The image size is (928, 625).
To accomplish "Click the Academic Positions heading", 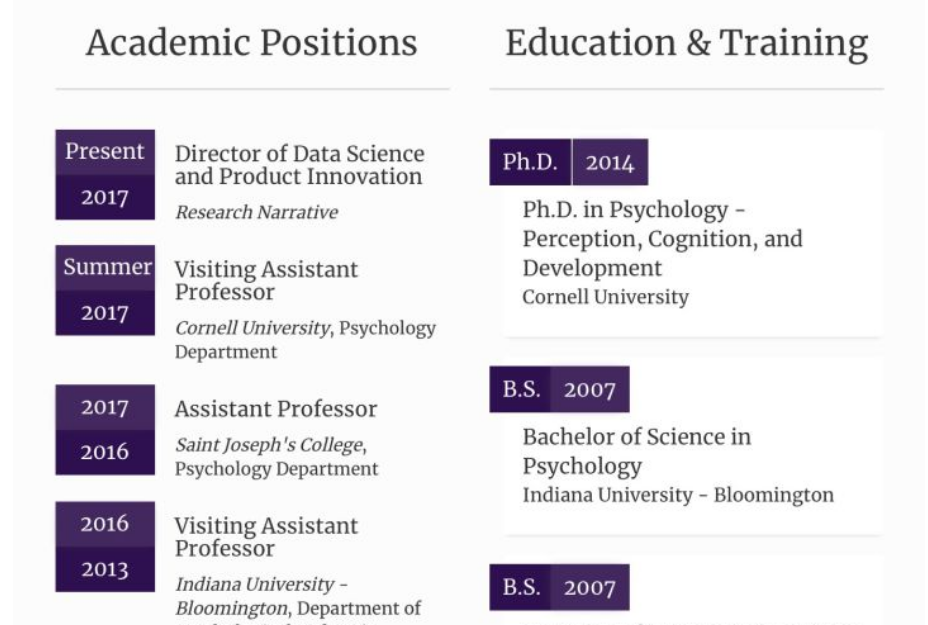I will coord(251,43).
